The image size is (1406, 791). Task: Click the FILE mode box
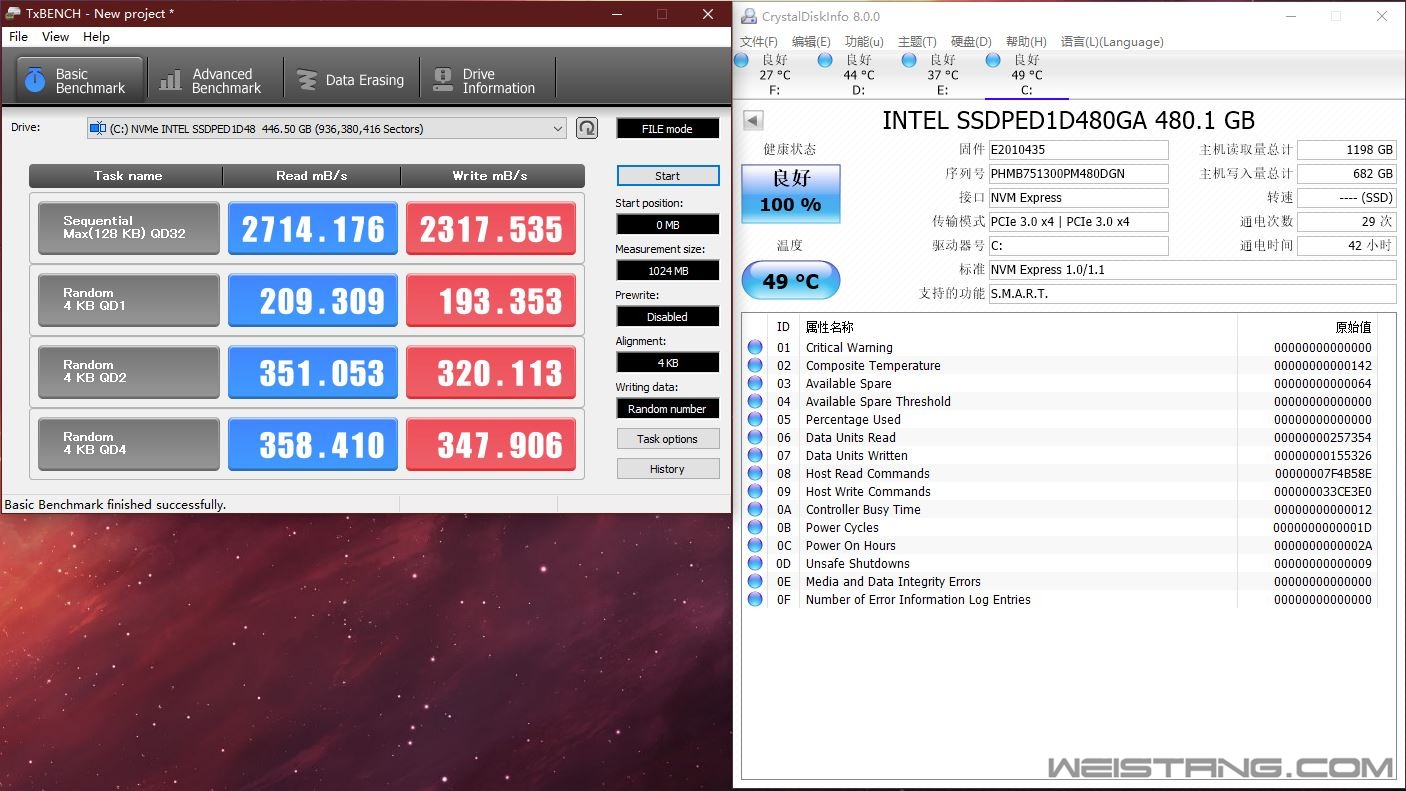tap(667, 128)
